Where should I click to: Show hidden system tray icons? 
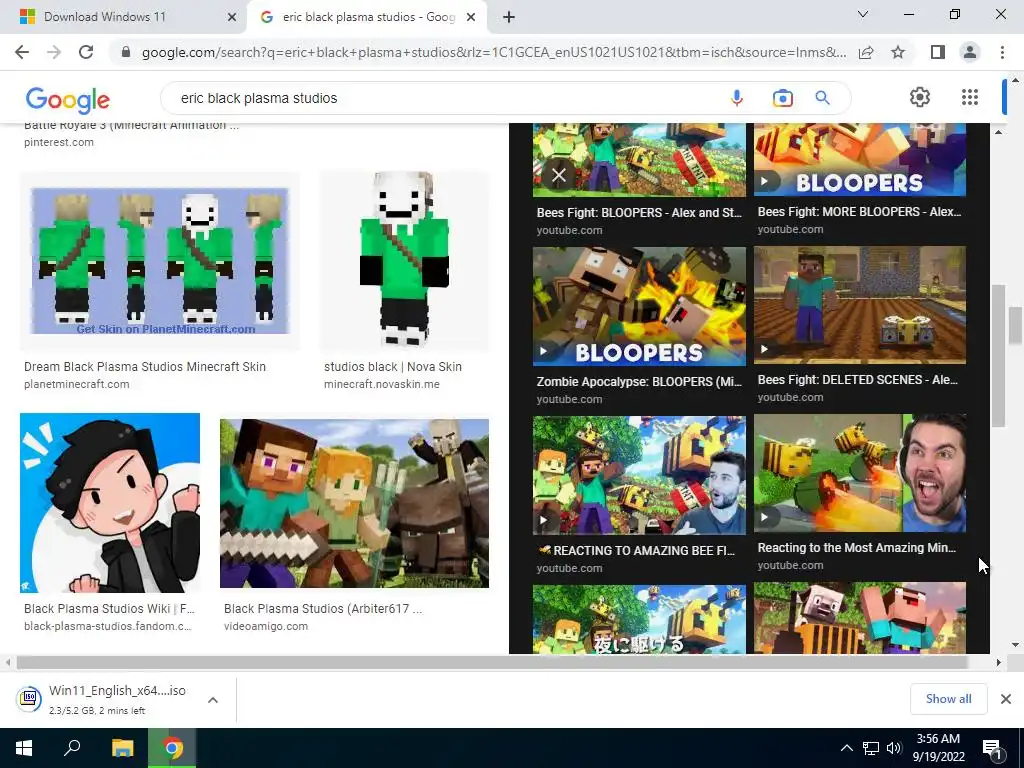(846, 748)
